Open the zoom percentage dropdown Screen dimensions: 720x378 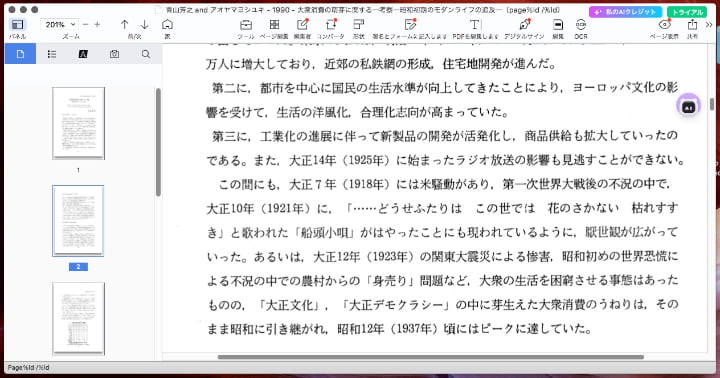(60, 25)
